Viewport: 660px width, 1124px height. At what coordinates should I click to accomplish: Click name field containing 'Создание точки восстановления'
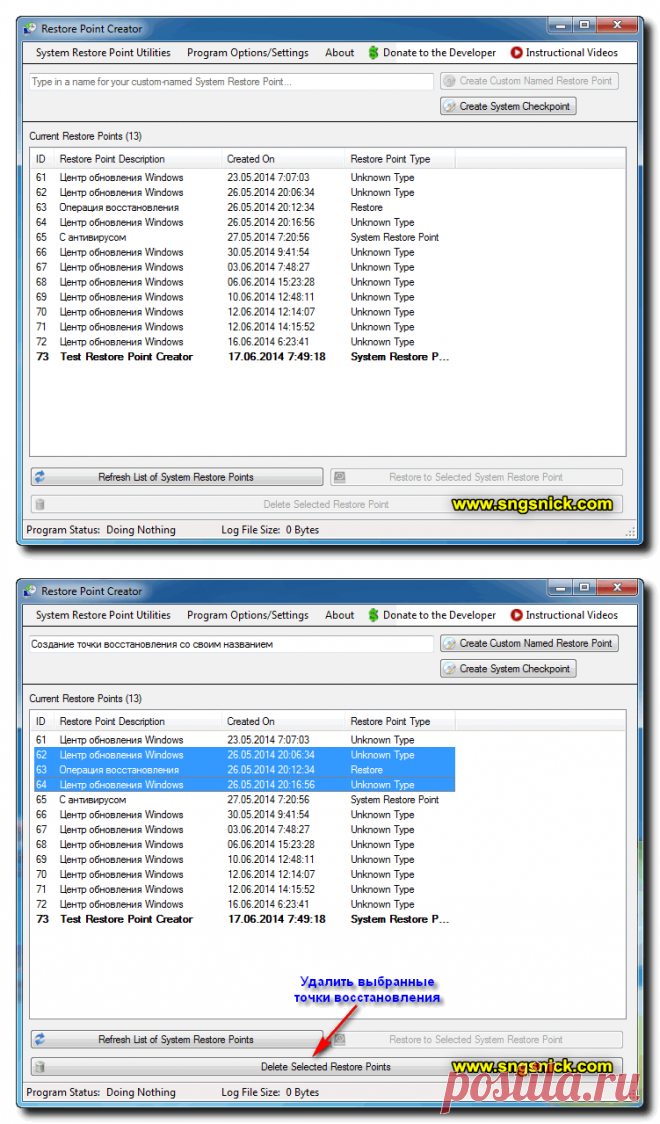coord(231,644)
